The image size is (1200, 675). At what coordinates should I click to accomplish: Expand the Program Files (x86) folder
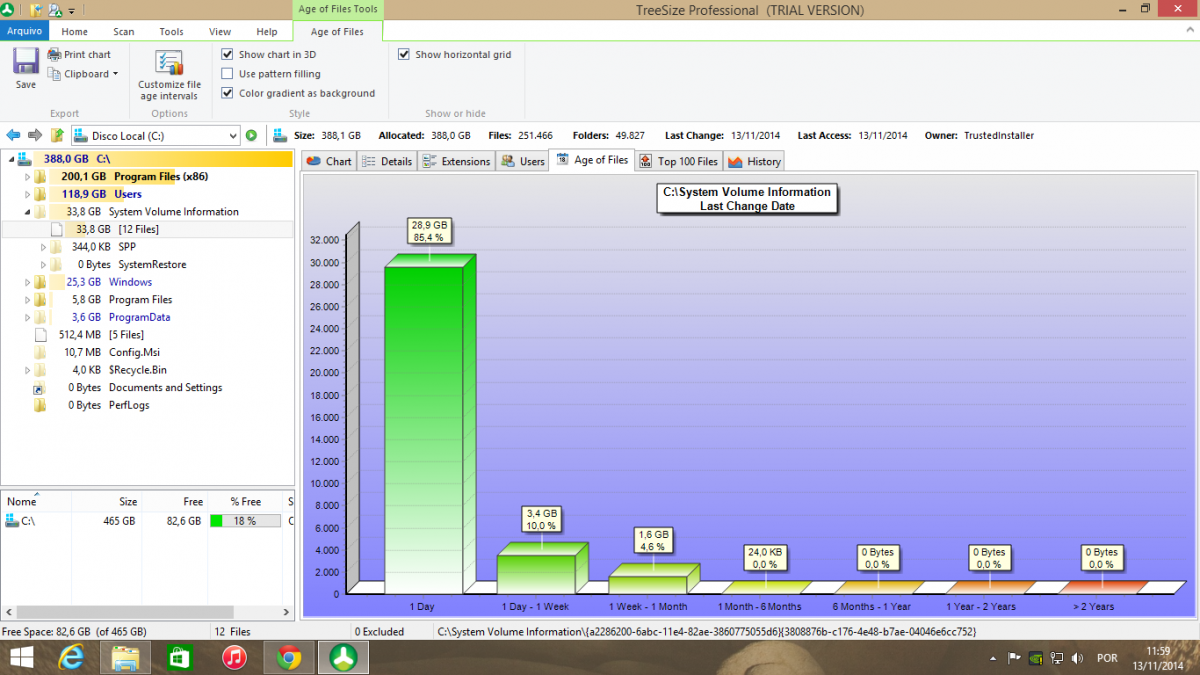tap(28, 177)
